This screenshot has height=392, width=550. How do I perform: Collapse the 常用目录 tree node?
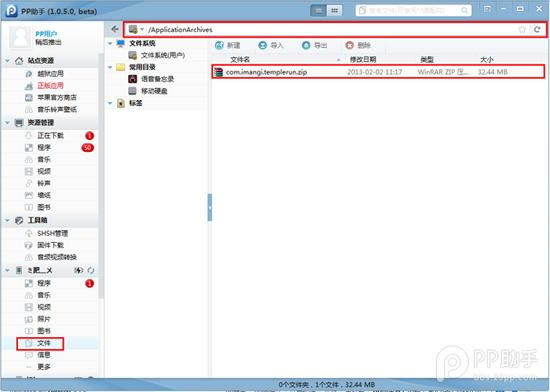tap(110, 67)
